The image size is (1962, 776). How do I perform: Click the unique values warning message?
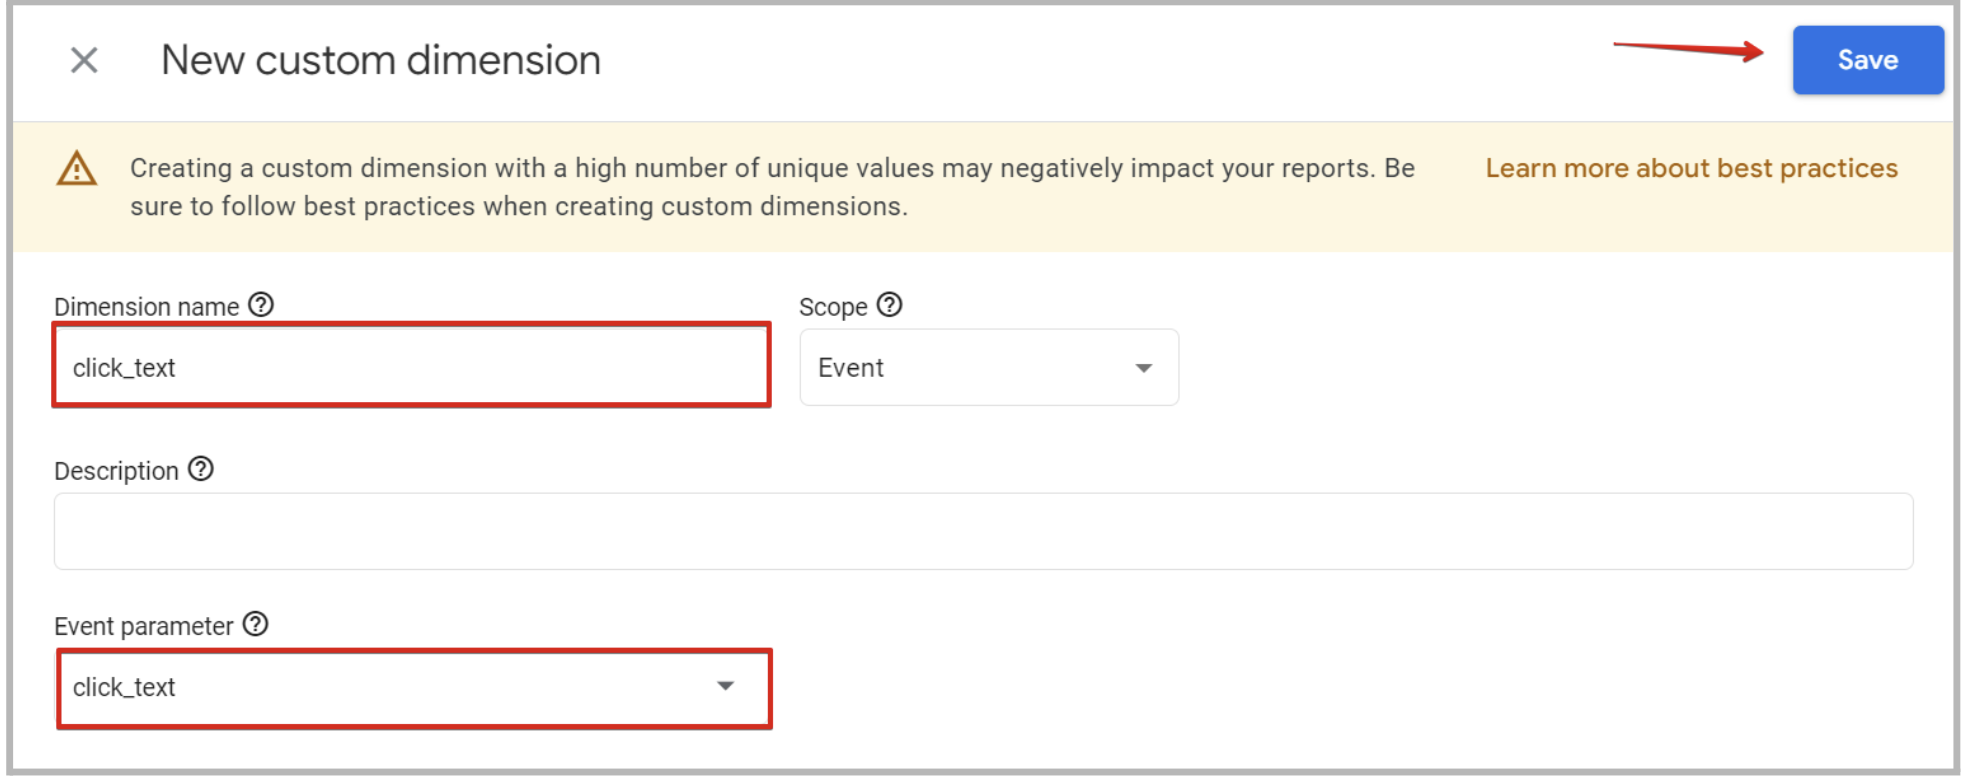pos(772,187)
